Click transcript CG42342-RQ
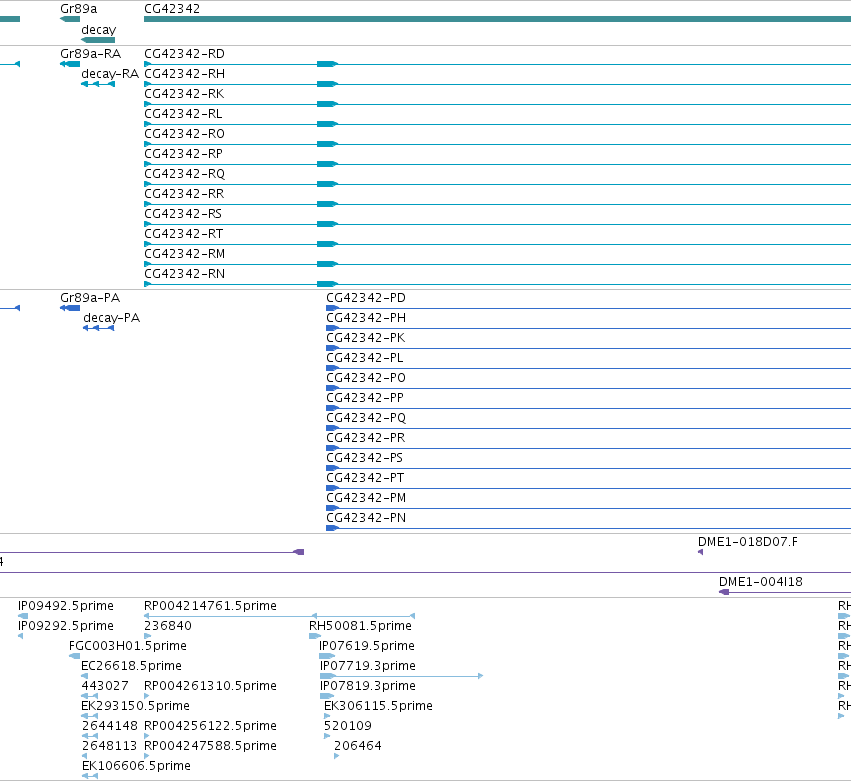The image size is (851, 781). click(x=185, y=174)
